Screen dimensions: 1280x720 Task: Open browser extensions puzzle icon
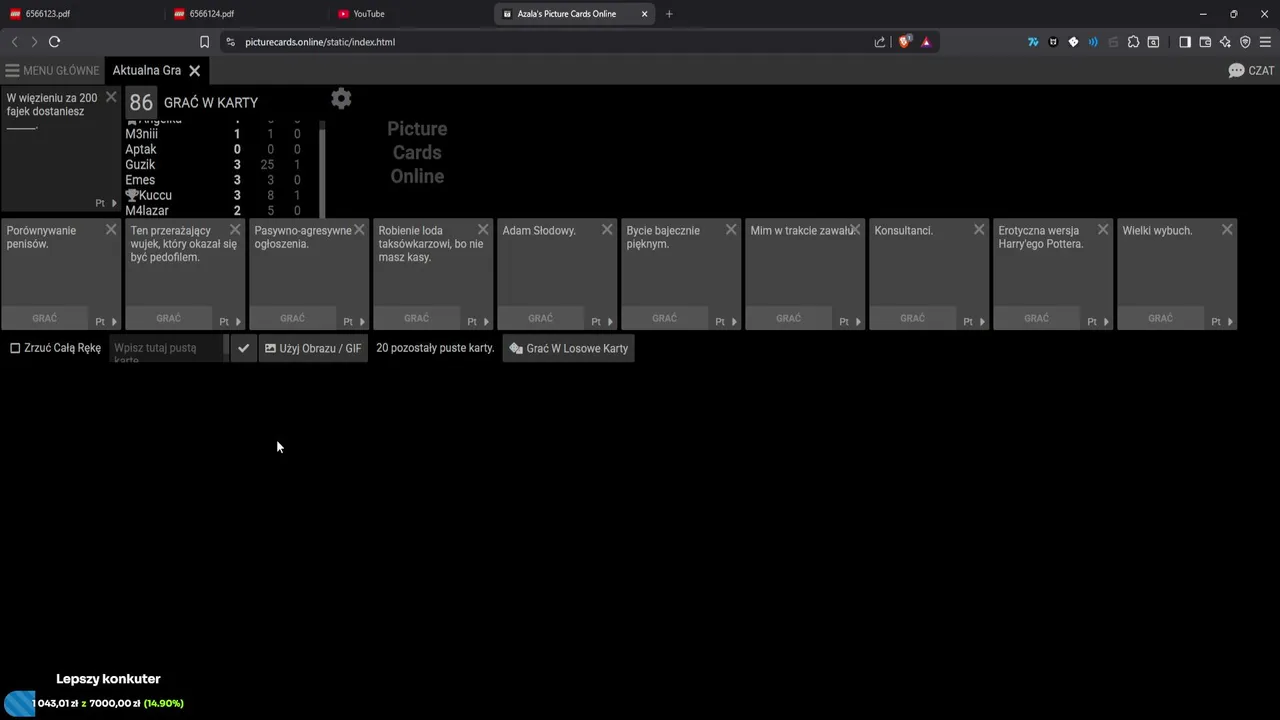point(1133,42)
